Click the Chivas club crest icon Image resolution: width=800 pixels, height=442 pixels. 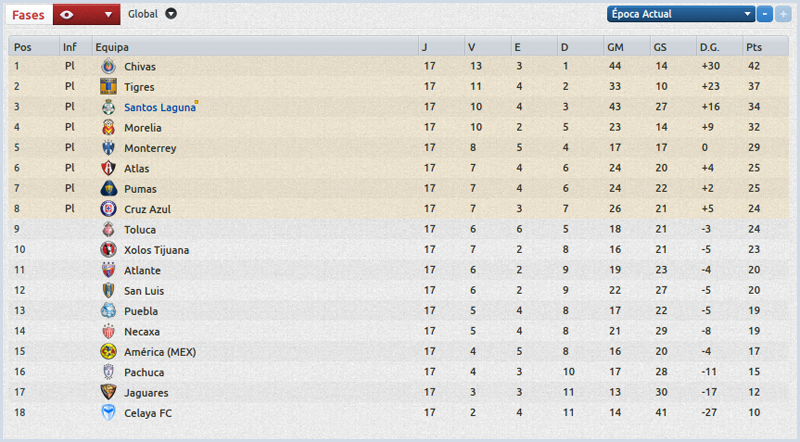pos(109,66)
